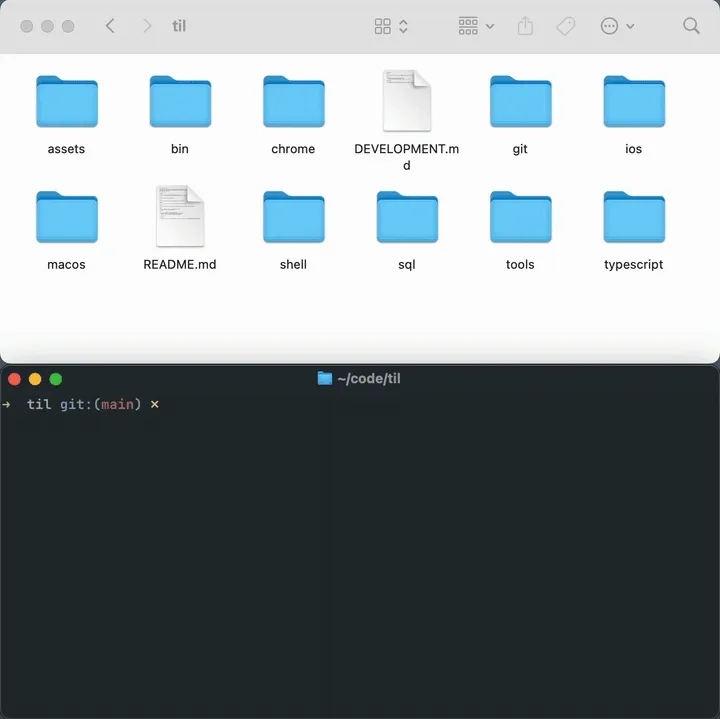Click the "typescript" folder name label
The image size is (720, 719).
(634, 264)
